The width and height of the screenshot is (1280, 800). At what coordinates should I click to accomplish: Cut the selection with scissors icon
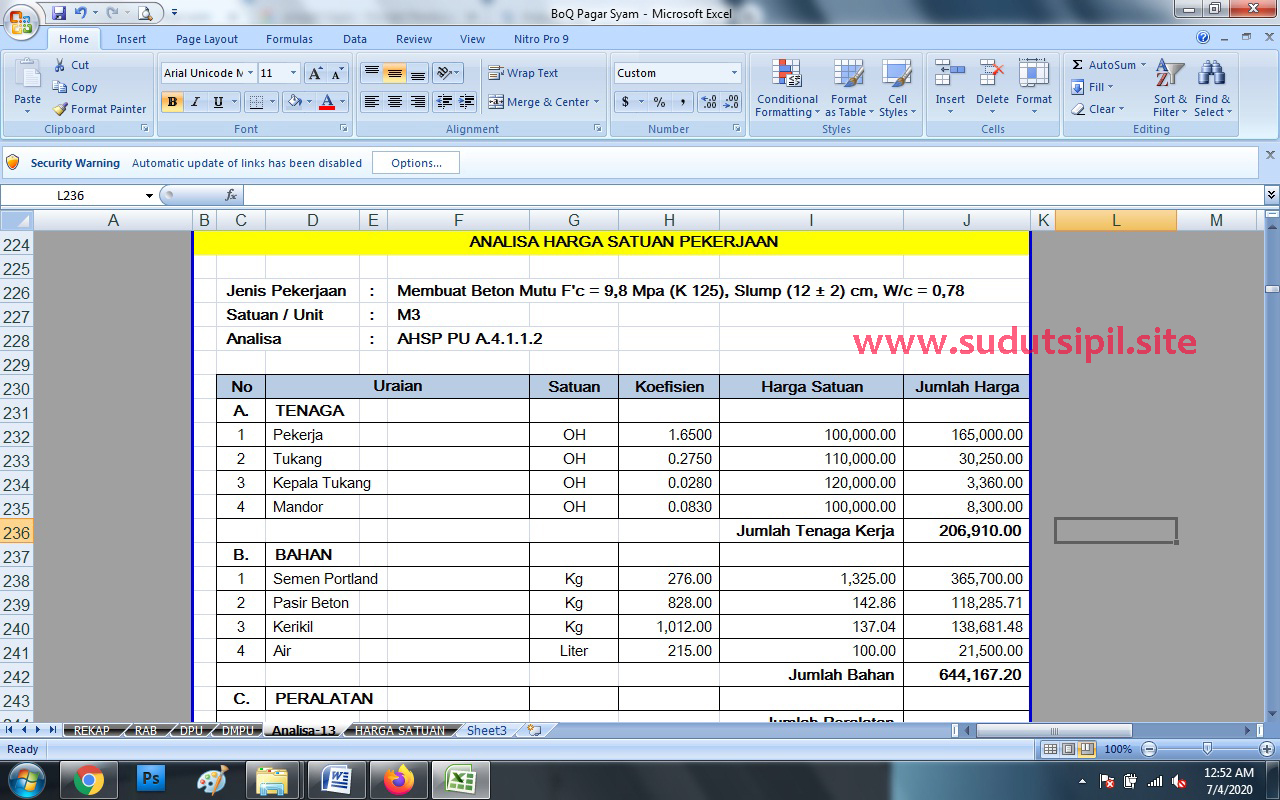pyautogui.click(x=61, y=65)
